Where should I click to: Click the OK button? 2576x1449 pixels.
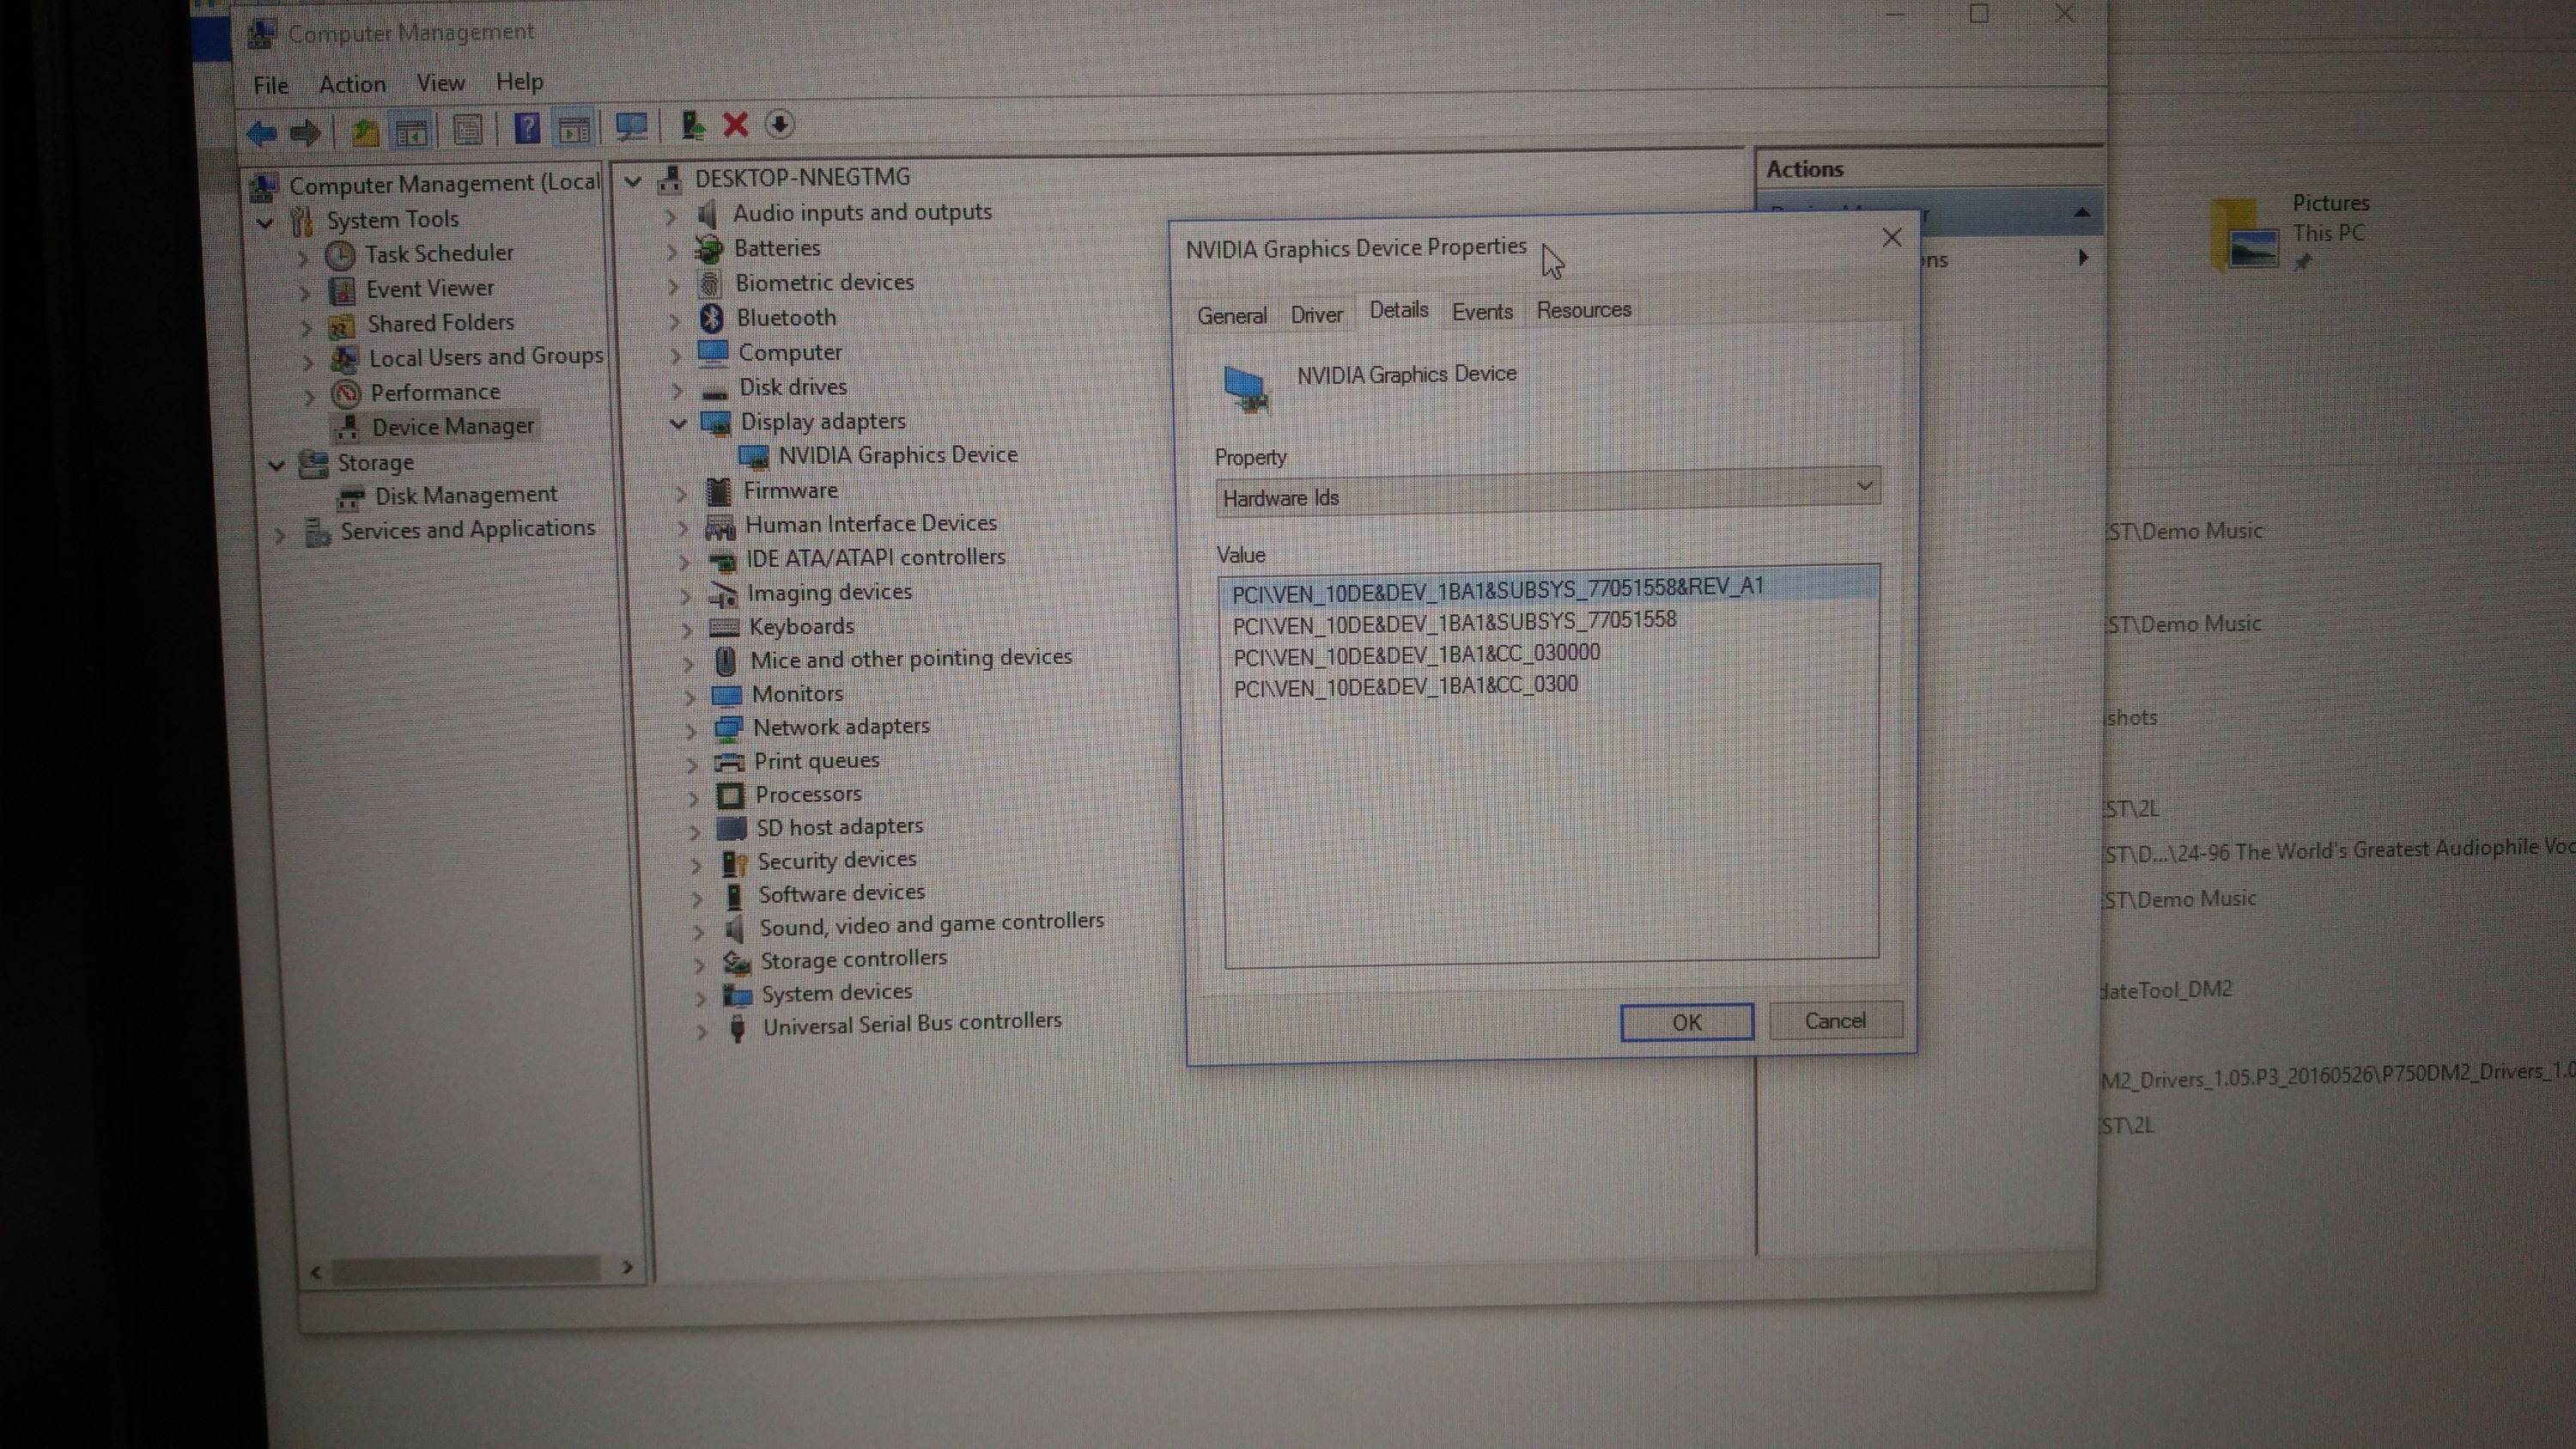pyautogui.click(x=1686, y=1022)
